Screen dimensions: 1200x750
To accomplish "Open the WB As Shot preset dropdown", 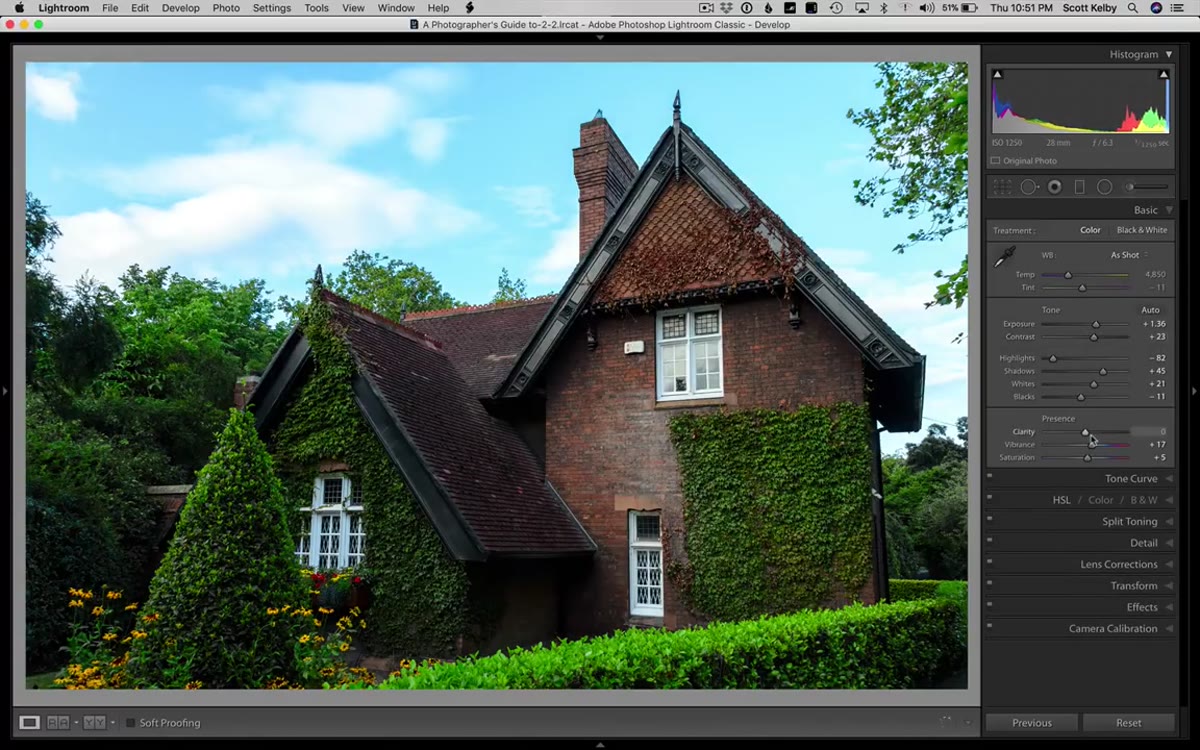I will [x=1128, y=255].
